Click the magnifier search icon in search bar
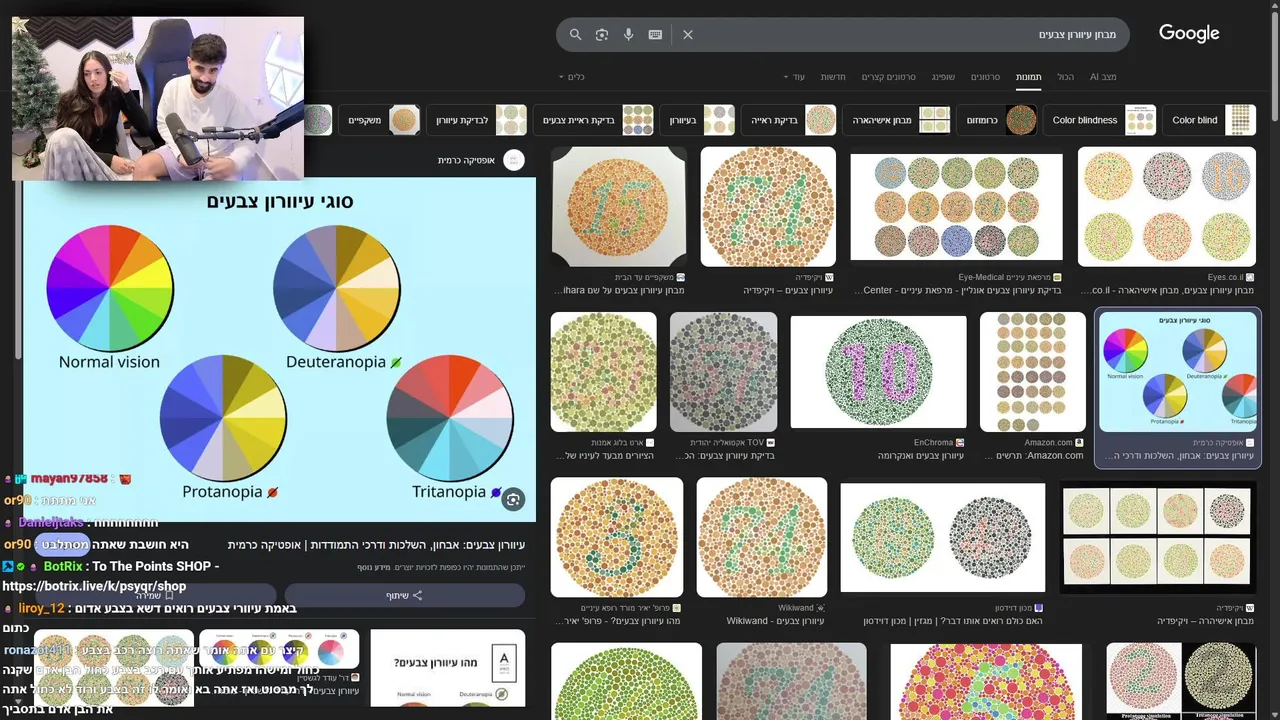This screenshot has height=720, width=1280. pos(575,34)
